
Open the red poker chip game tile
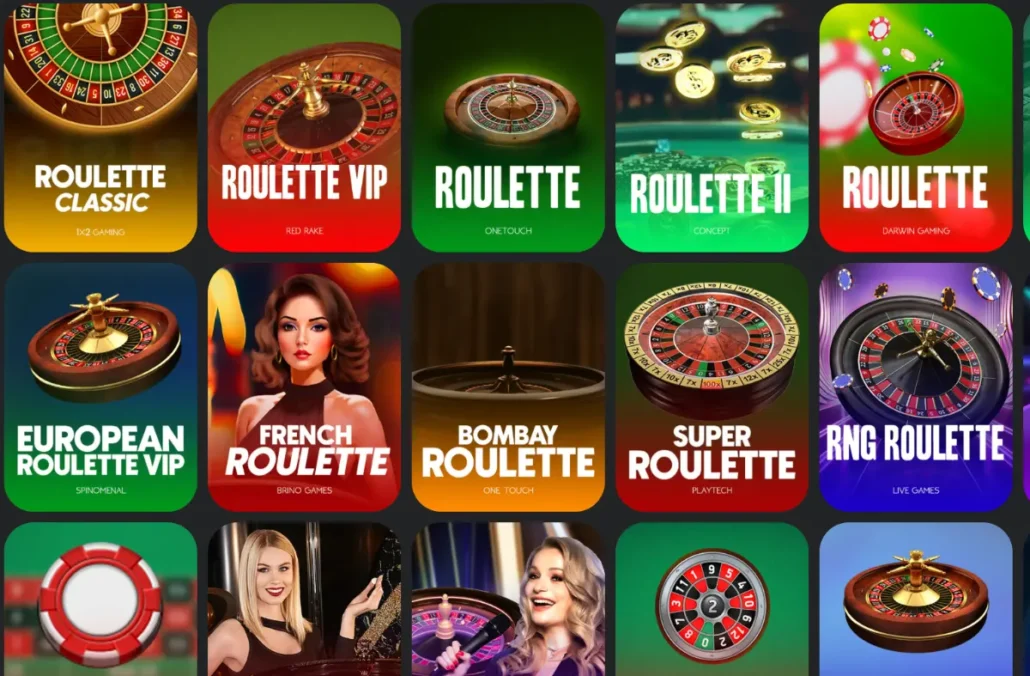coord(101,599)
